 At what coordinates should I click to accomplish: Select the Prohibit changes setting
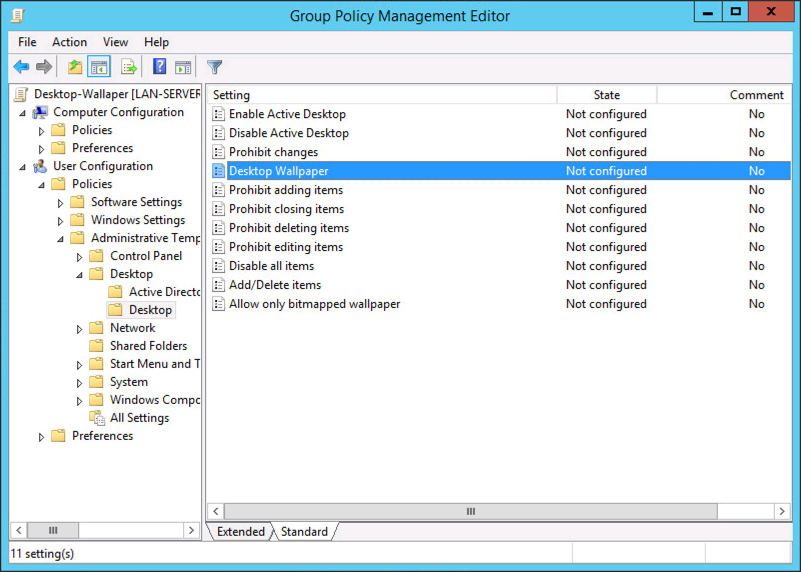point(273,152)
